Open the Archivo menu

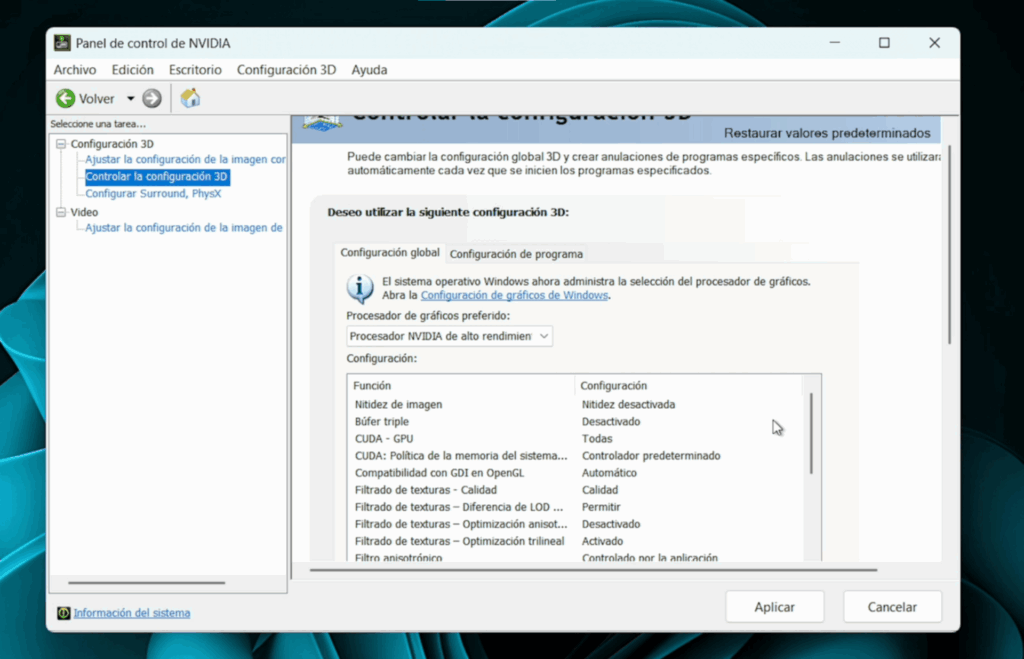pyautogui.click(x=74, y=70)
